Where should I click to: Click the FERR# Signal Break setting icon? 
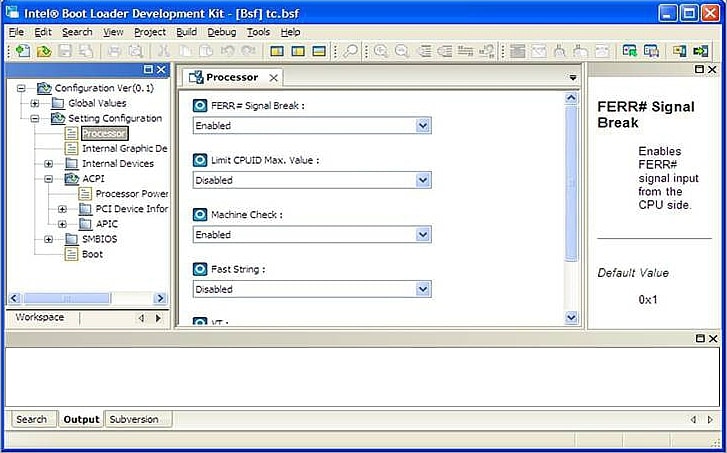[x=200, y=106]
